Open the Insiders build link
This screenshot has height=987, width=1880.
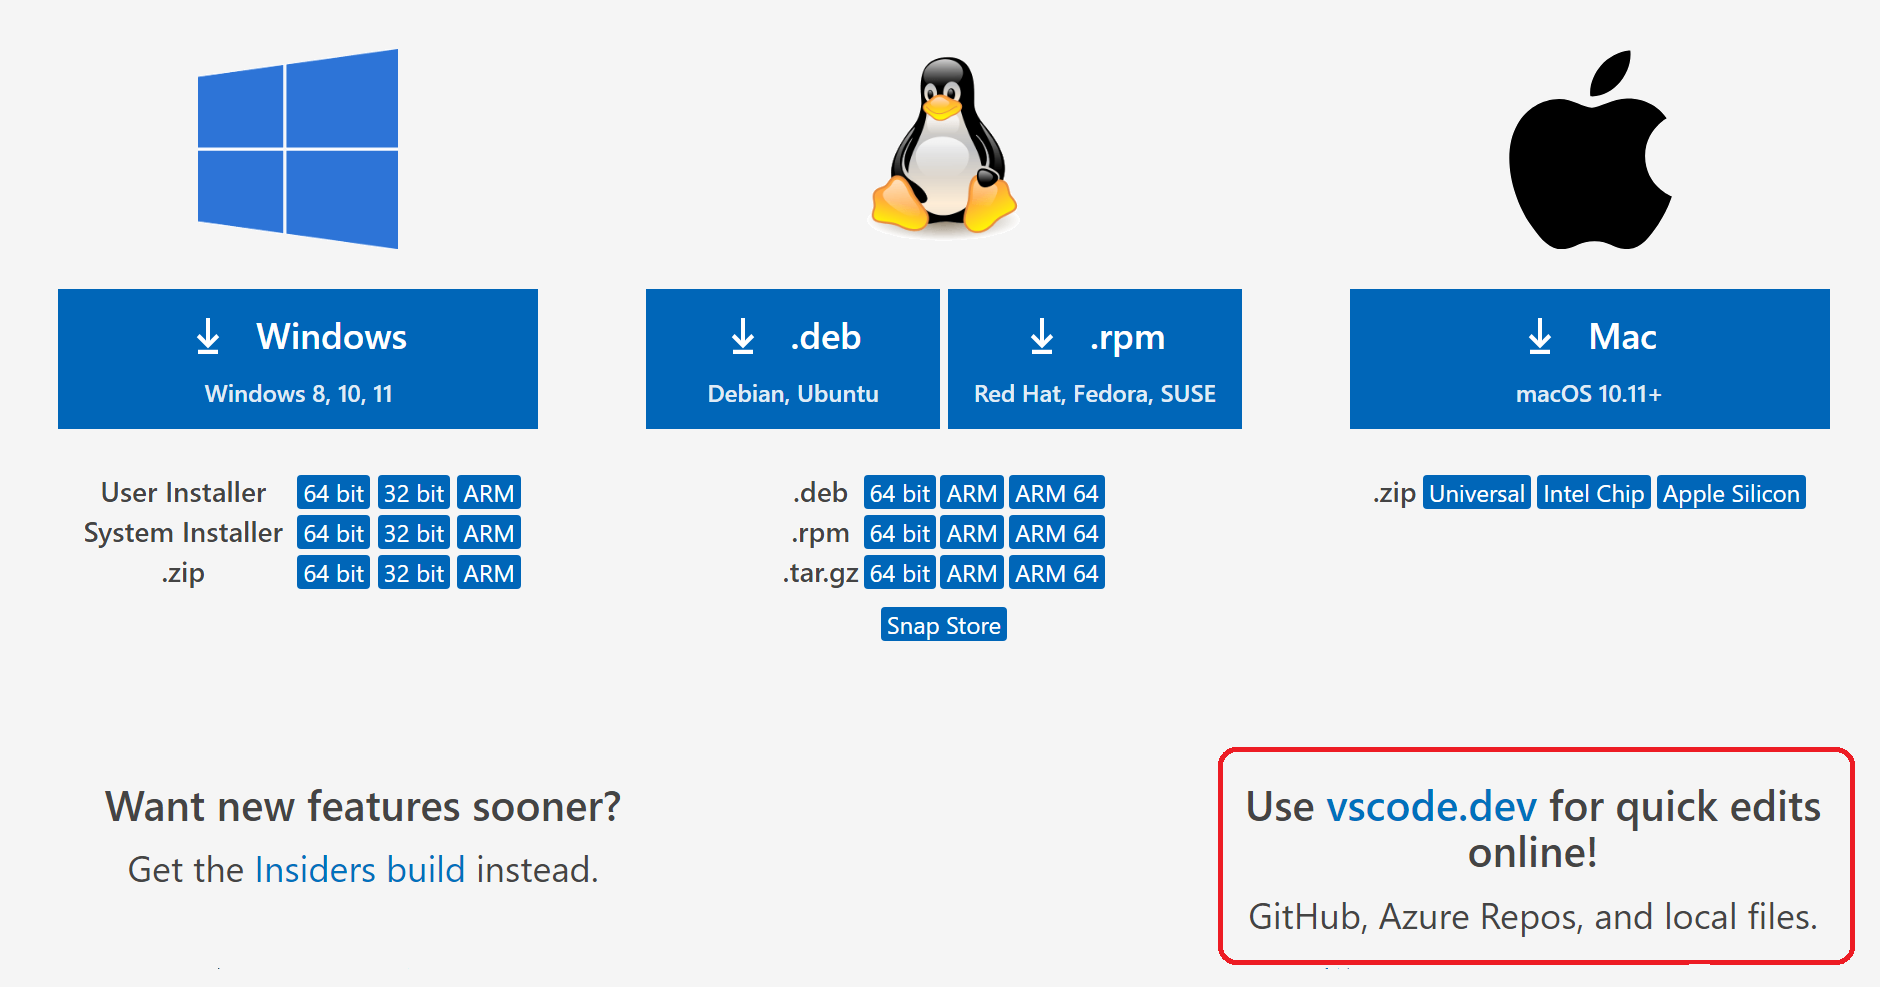click(360, 869)
